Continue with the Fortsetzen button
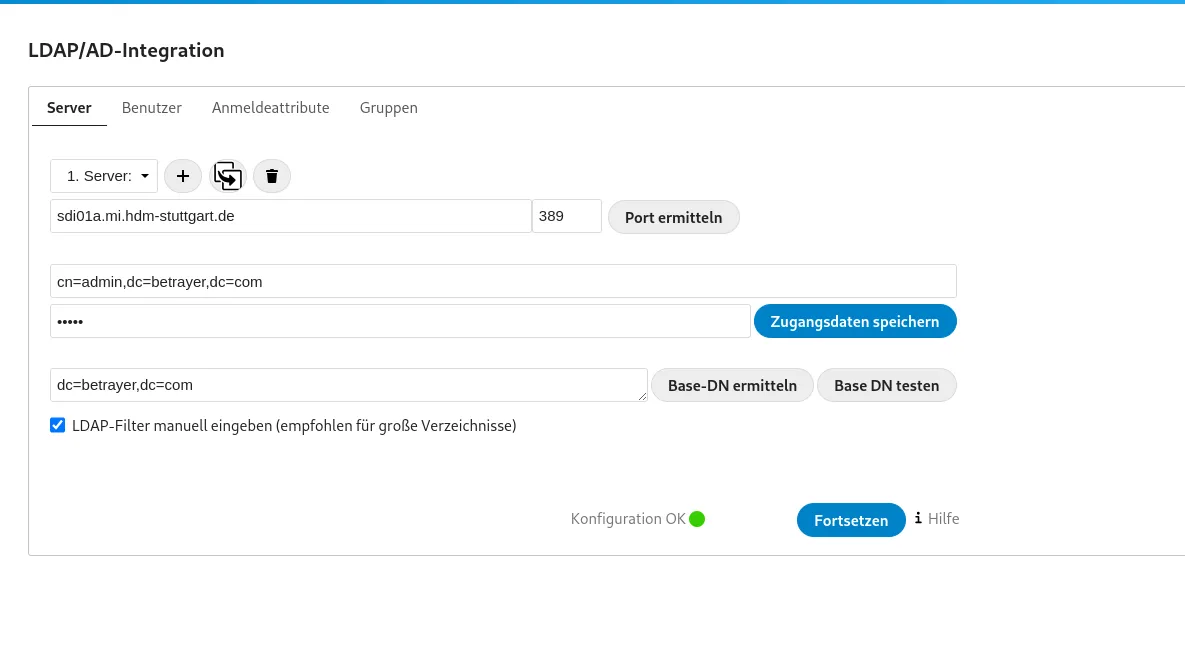Viewport: 1185px width, 660px height. tap(851, 519)
